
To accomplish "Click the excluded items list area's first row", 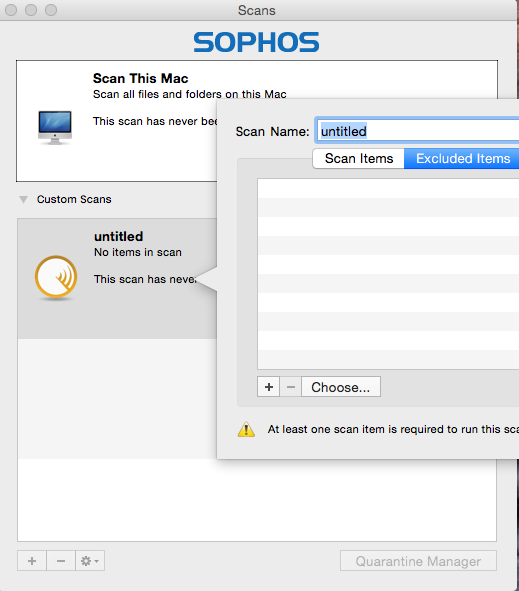I will coord(388,188).
